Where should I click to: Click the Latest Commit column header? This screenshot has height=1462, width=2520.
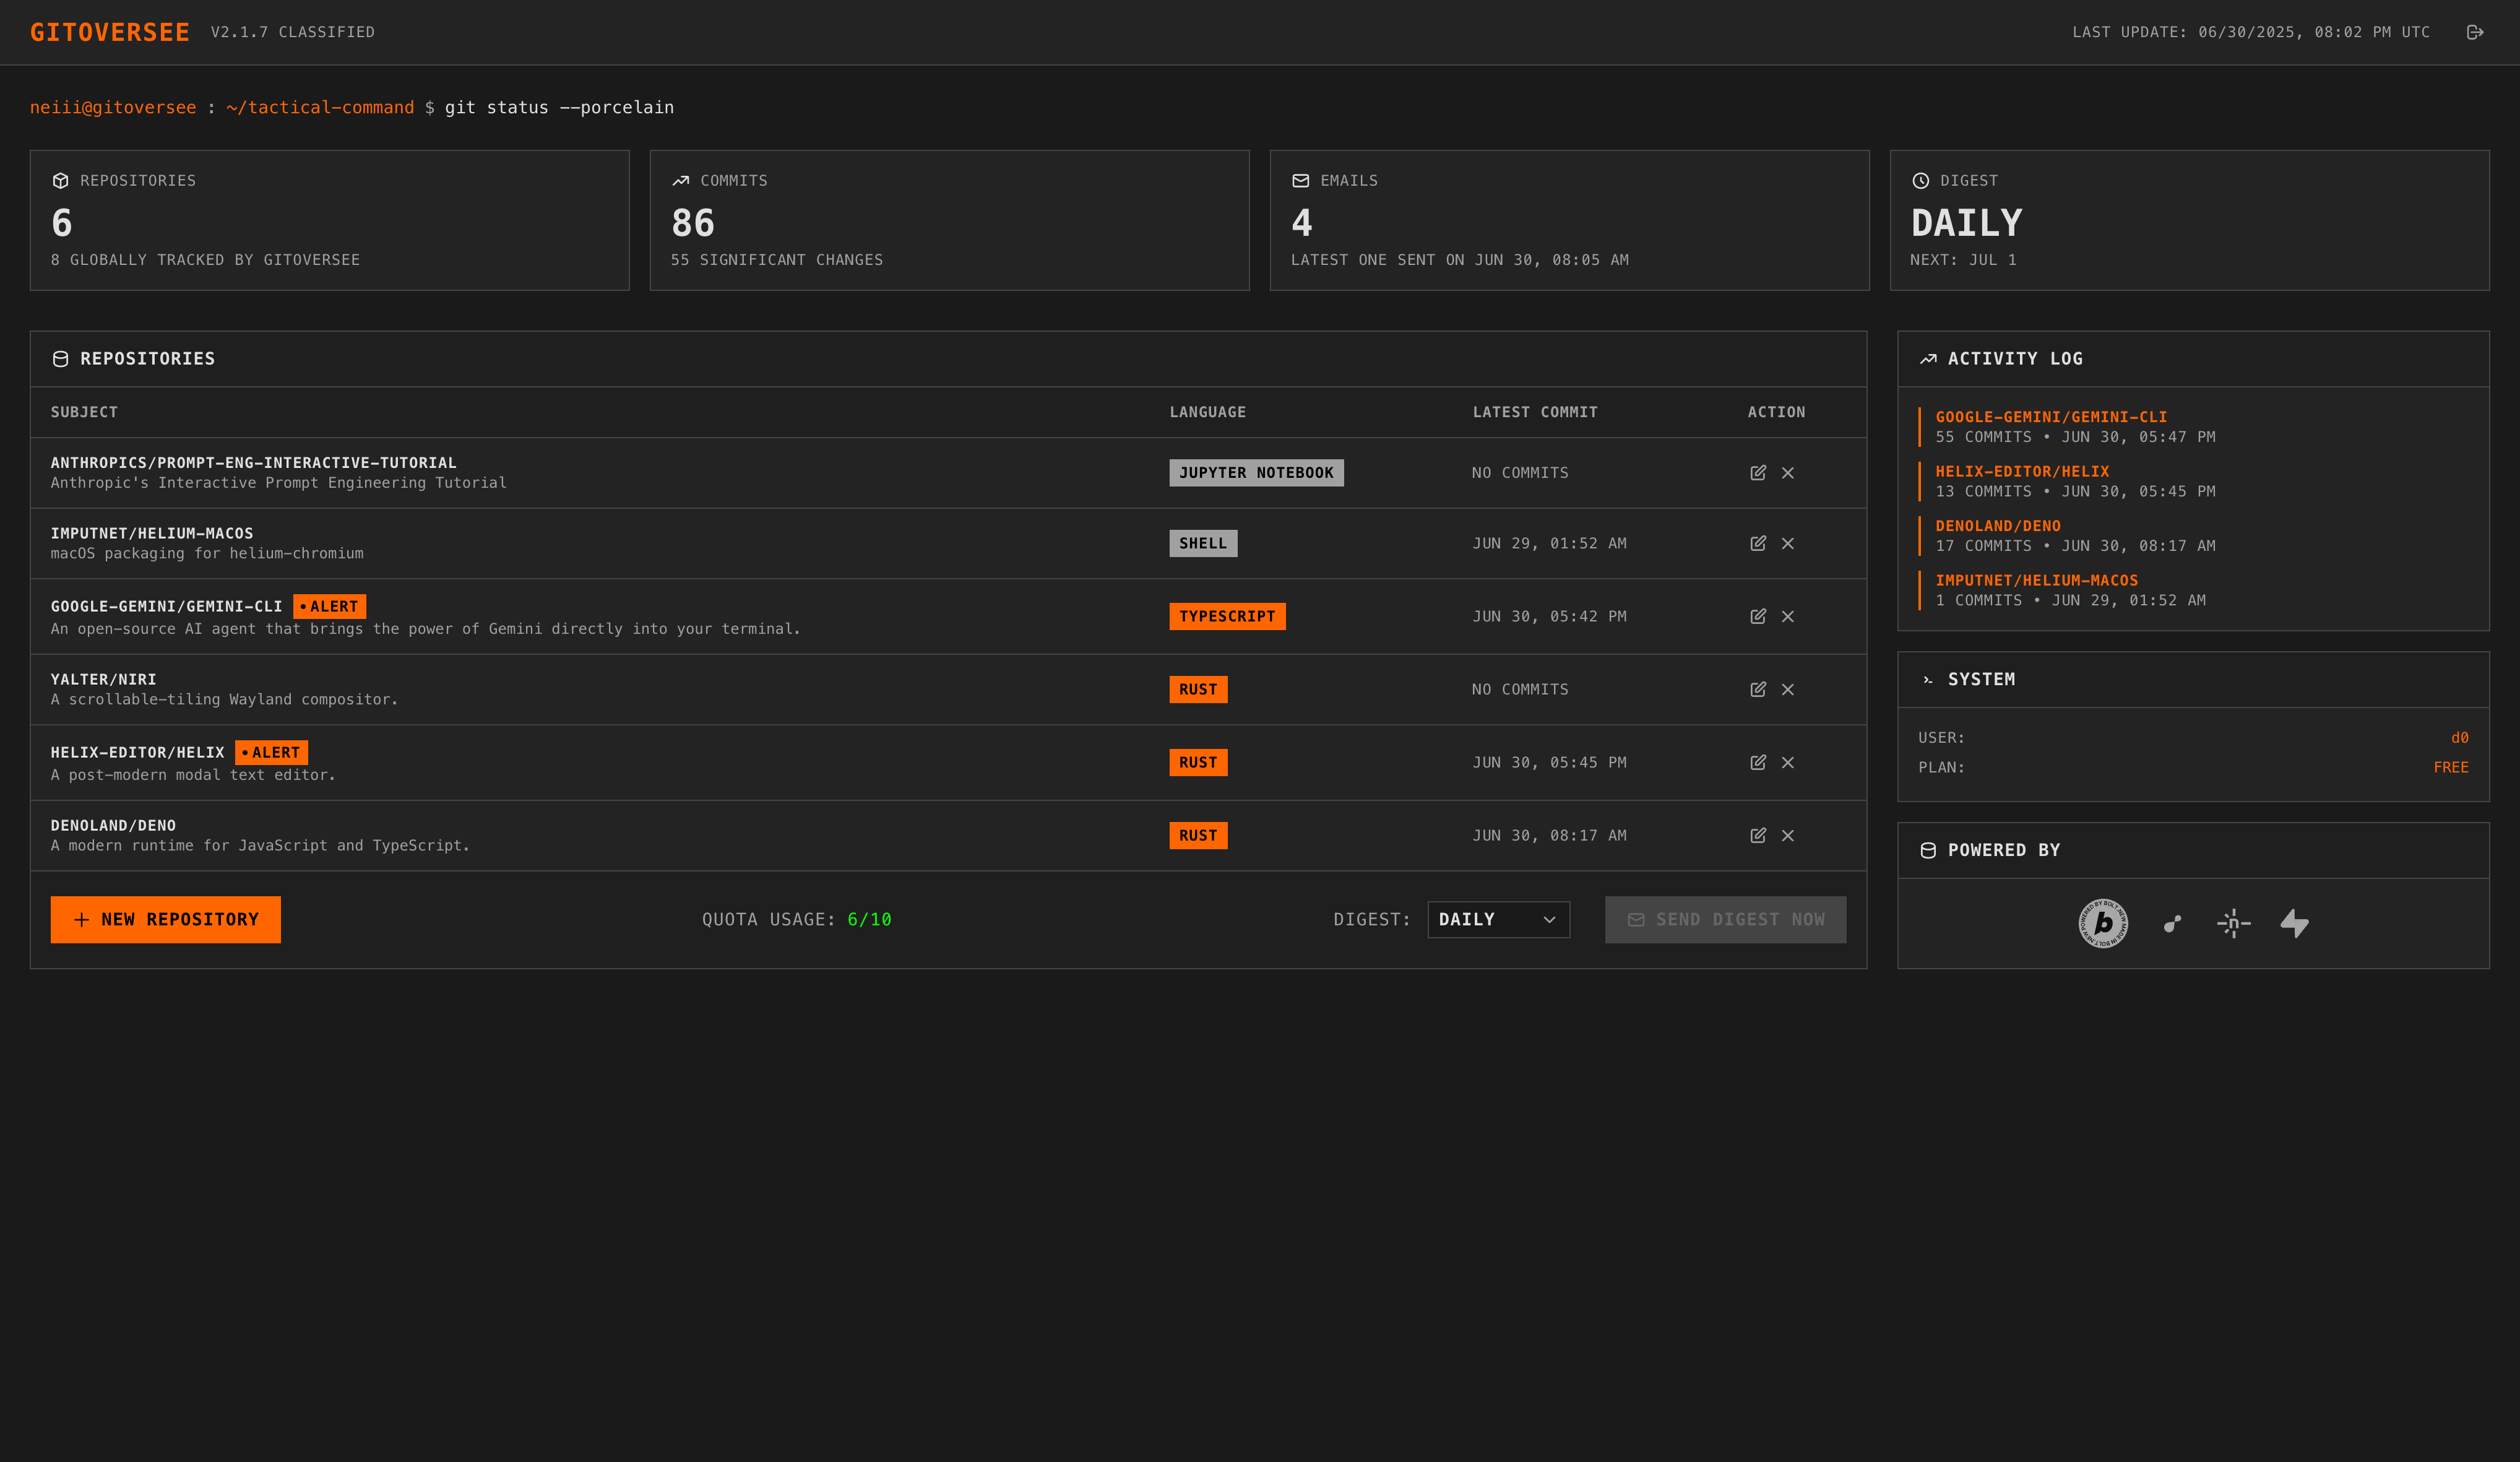tap(1534, 412)
